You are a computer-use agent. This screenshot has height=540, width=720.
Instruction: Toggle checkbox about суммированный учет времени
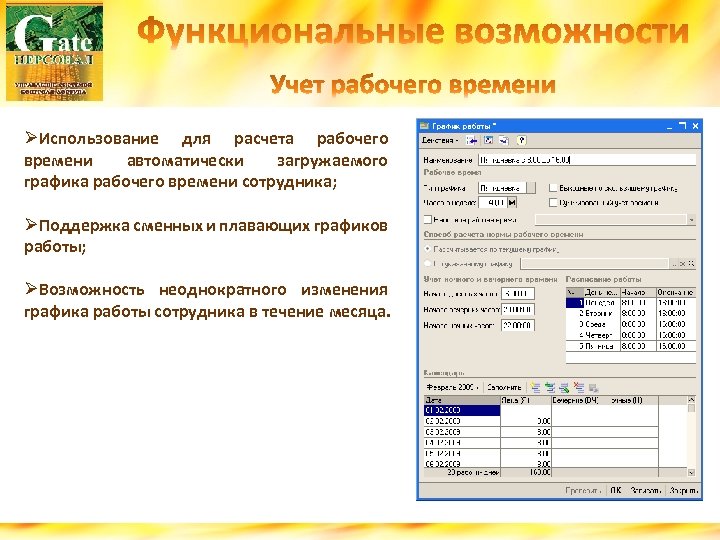(553, 202)
